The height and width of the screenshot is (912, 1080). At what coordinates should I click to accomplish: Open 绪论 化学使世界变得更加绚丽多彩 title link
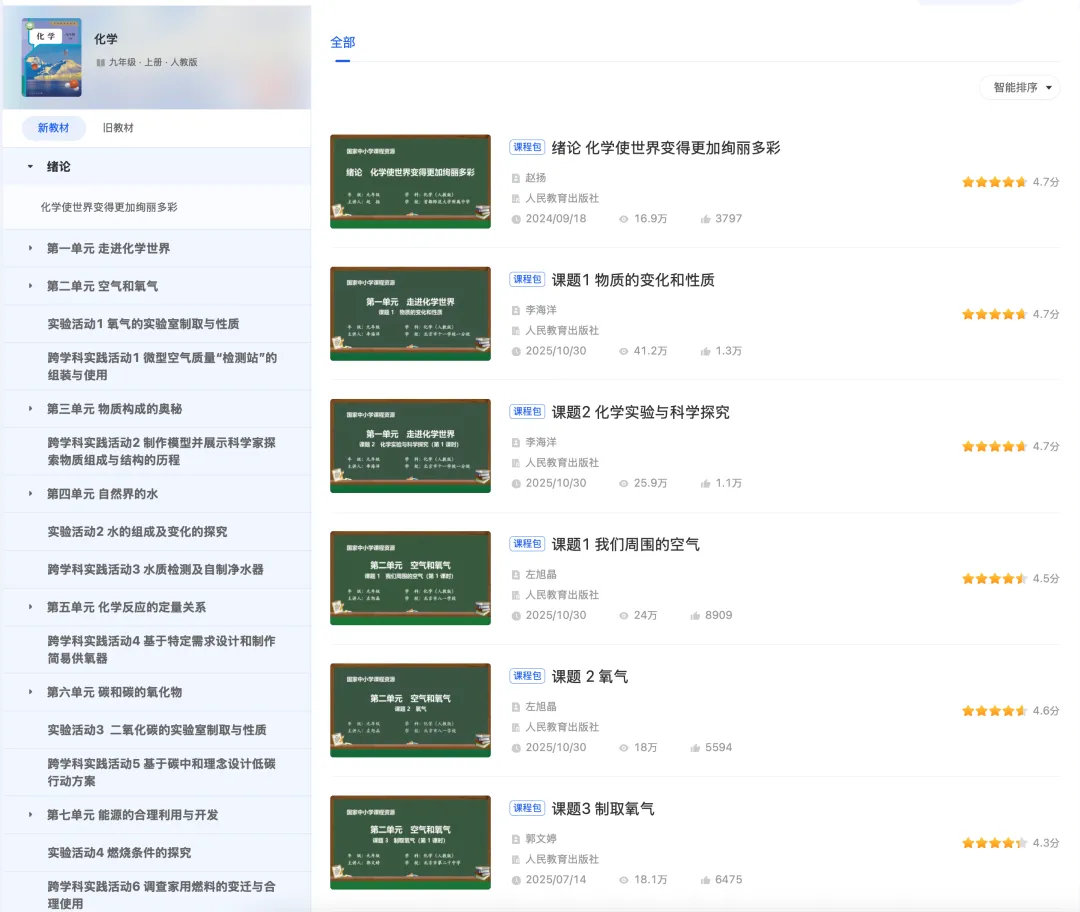[666, 148]
